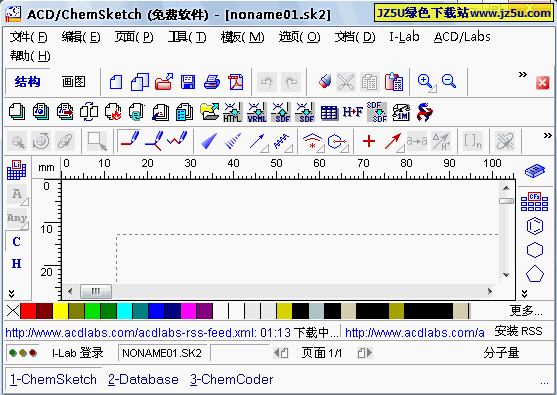Image resolution: width=557 pixels, height=395 pixels.
Task: Click the 分子量 status item
Action: [x=501, y=353]
